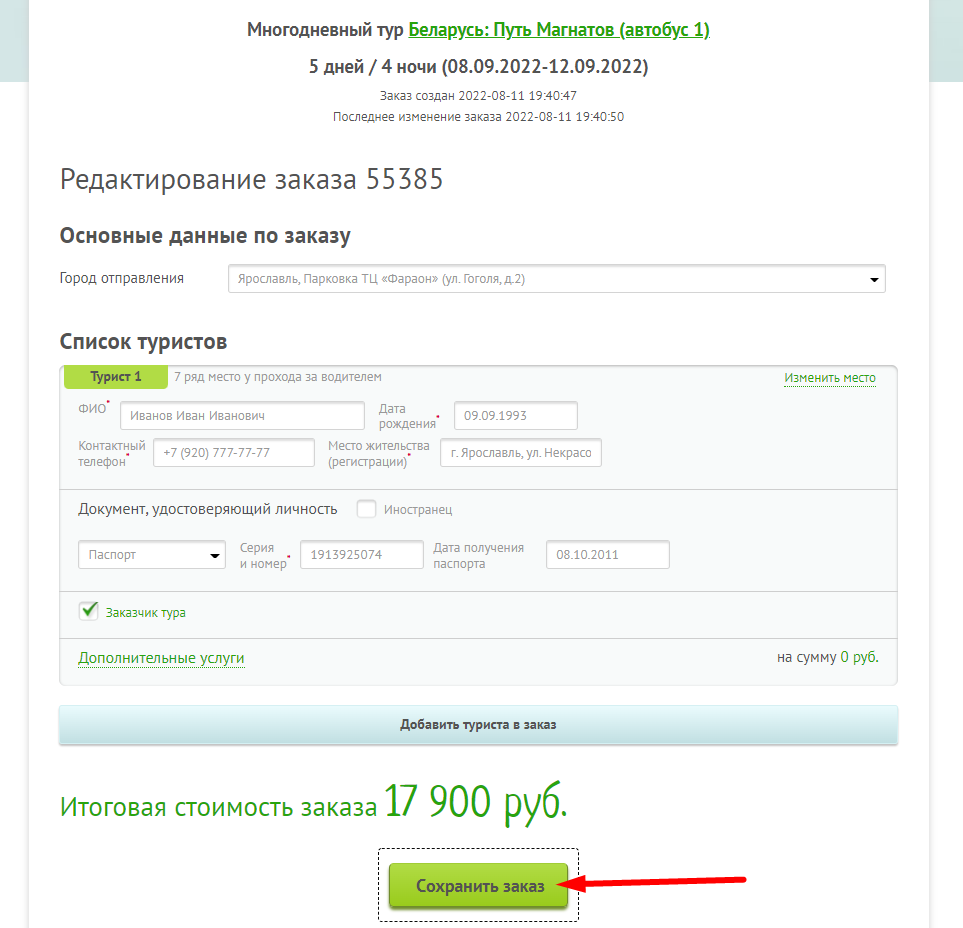963x928 pixels.
Task: Click Добавить туриста в заказ button
Action: point(478,725)
